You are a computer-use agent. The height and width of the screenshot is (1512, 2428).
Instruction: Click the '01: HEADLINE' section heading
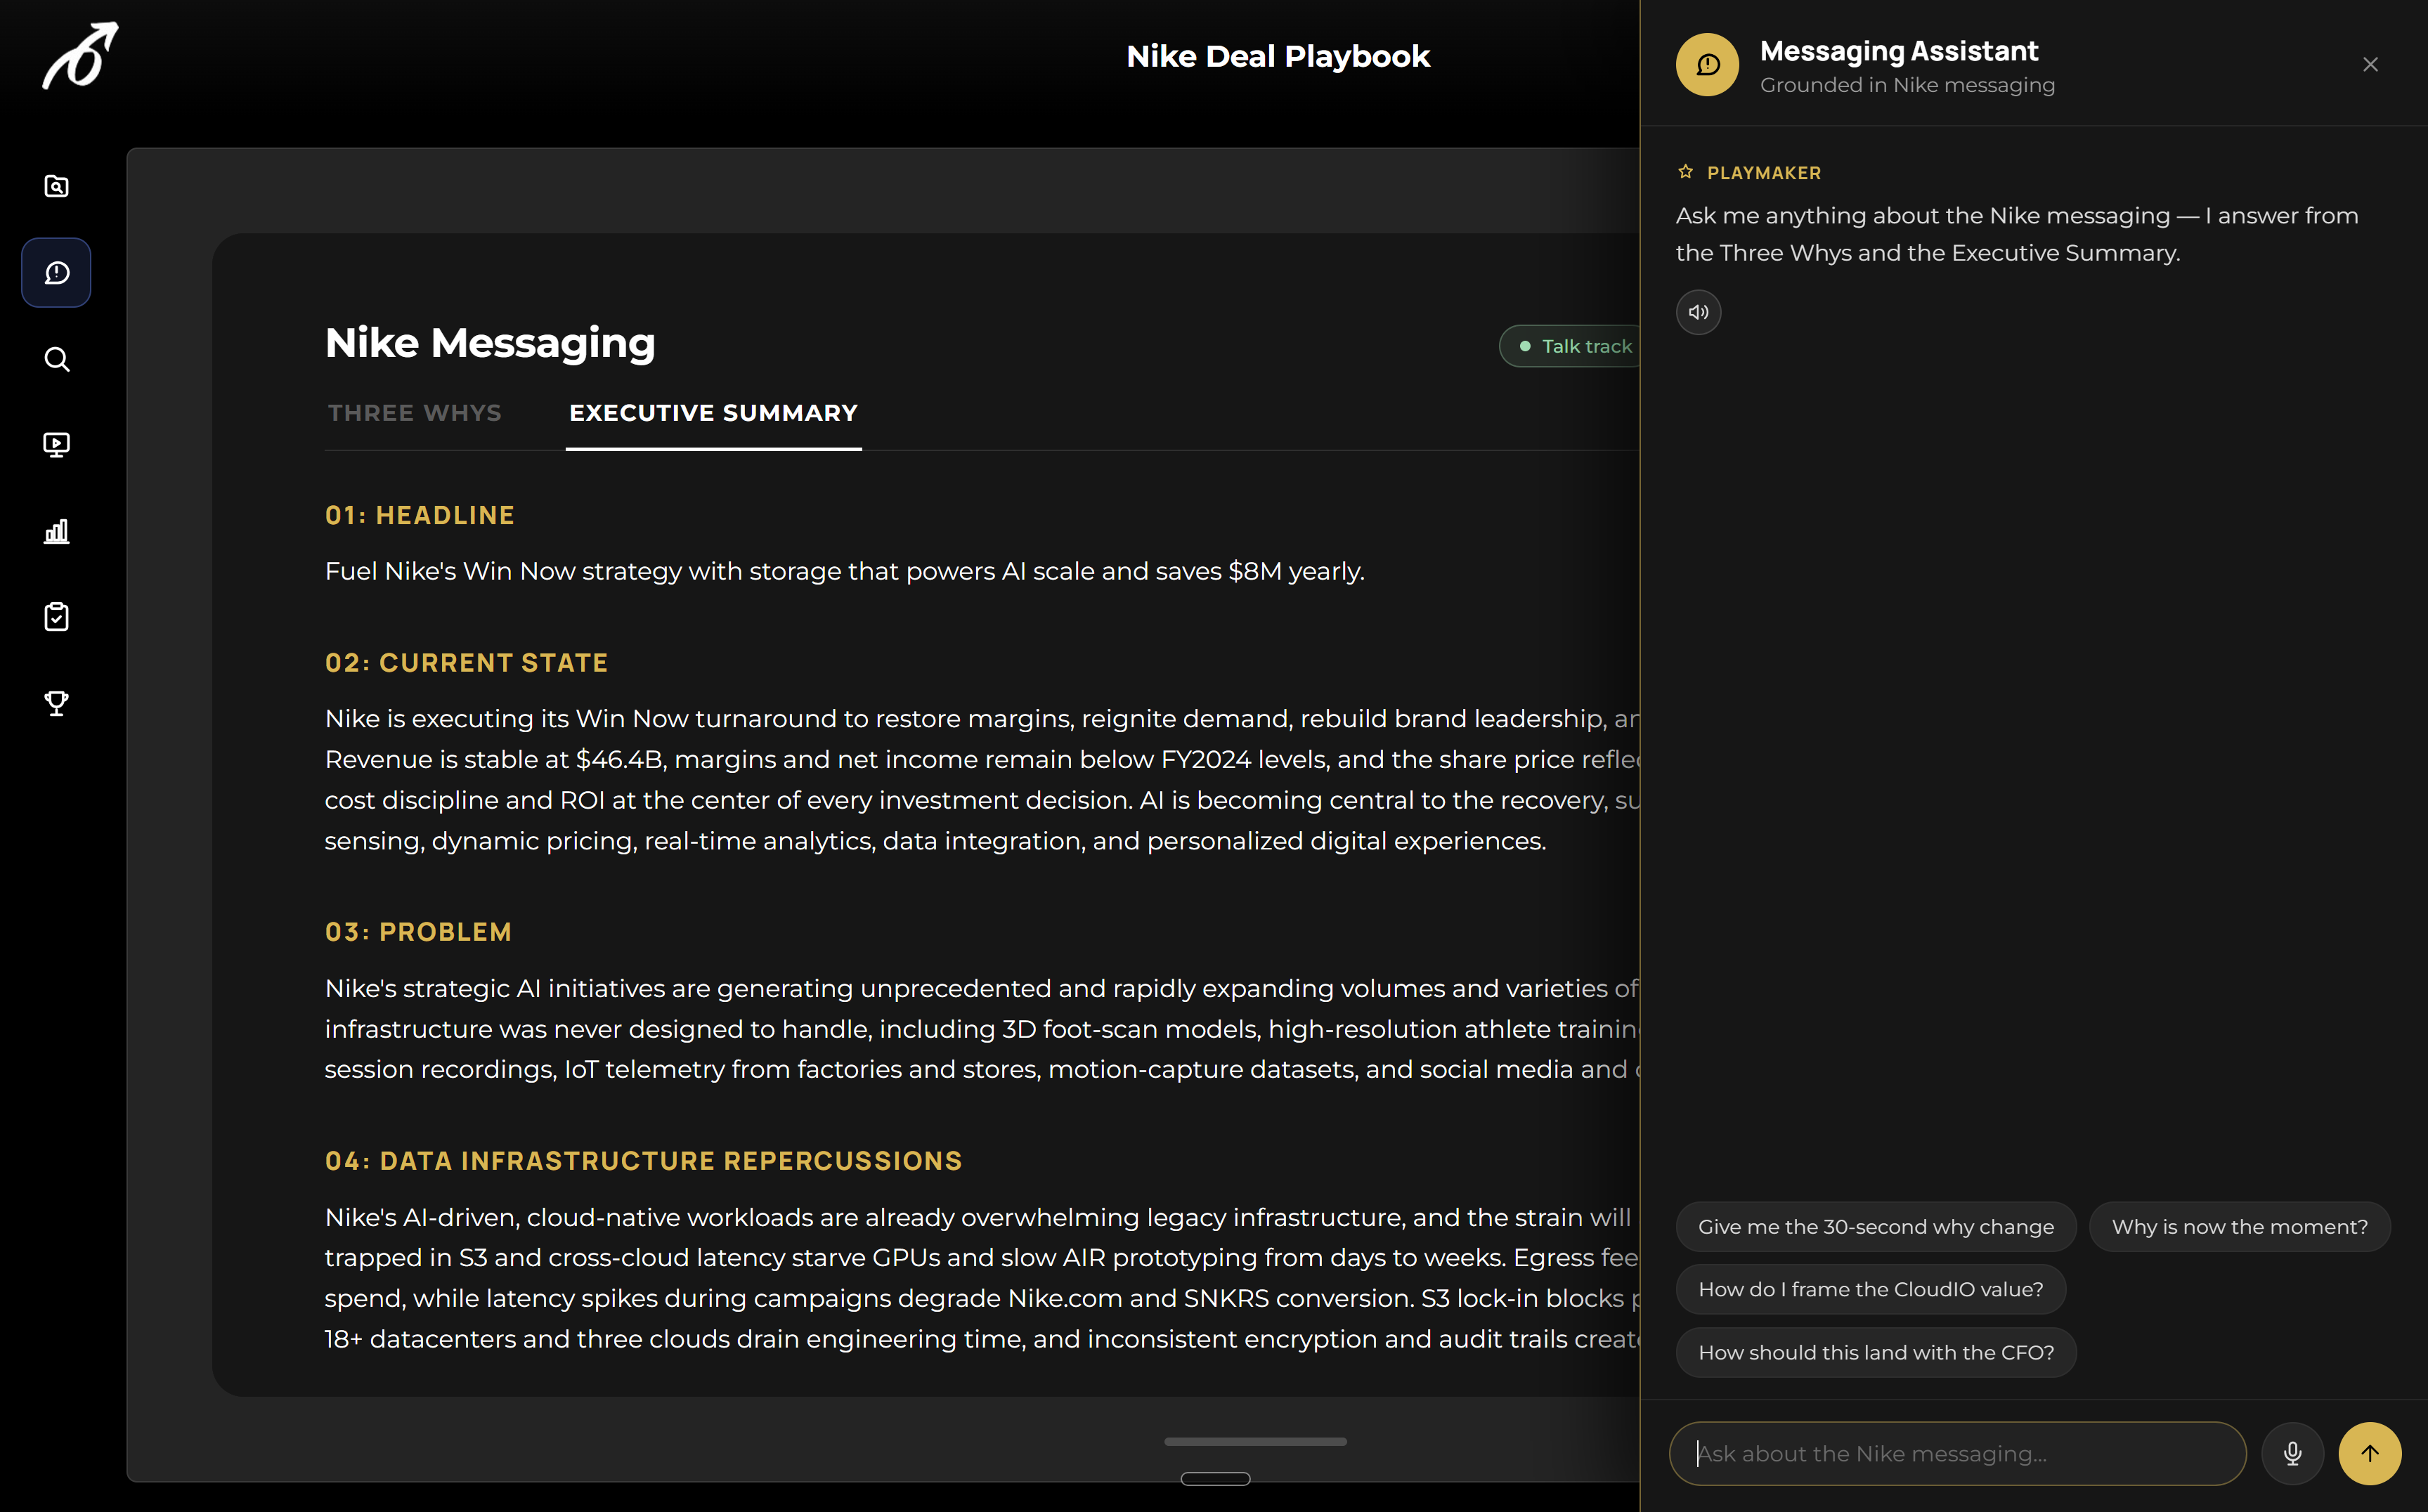click(420, 515)
